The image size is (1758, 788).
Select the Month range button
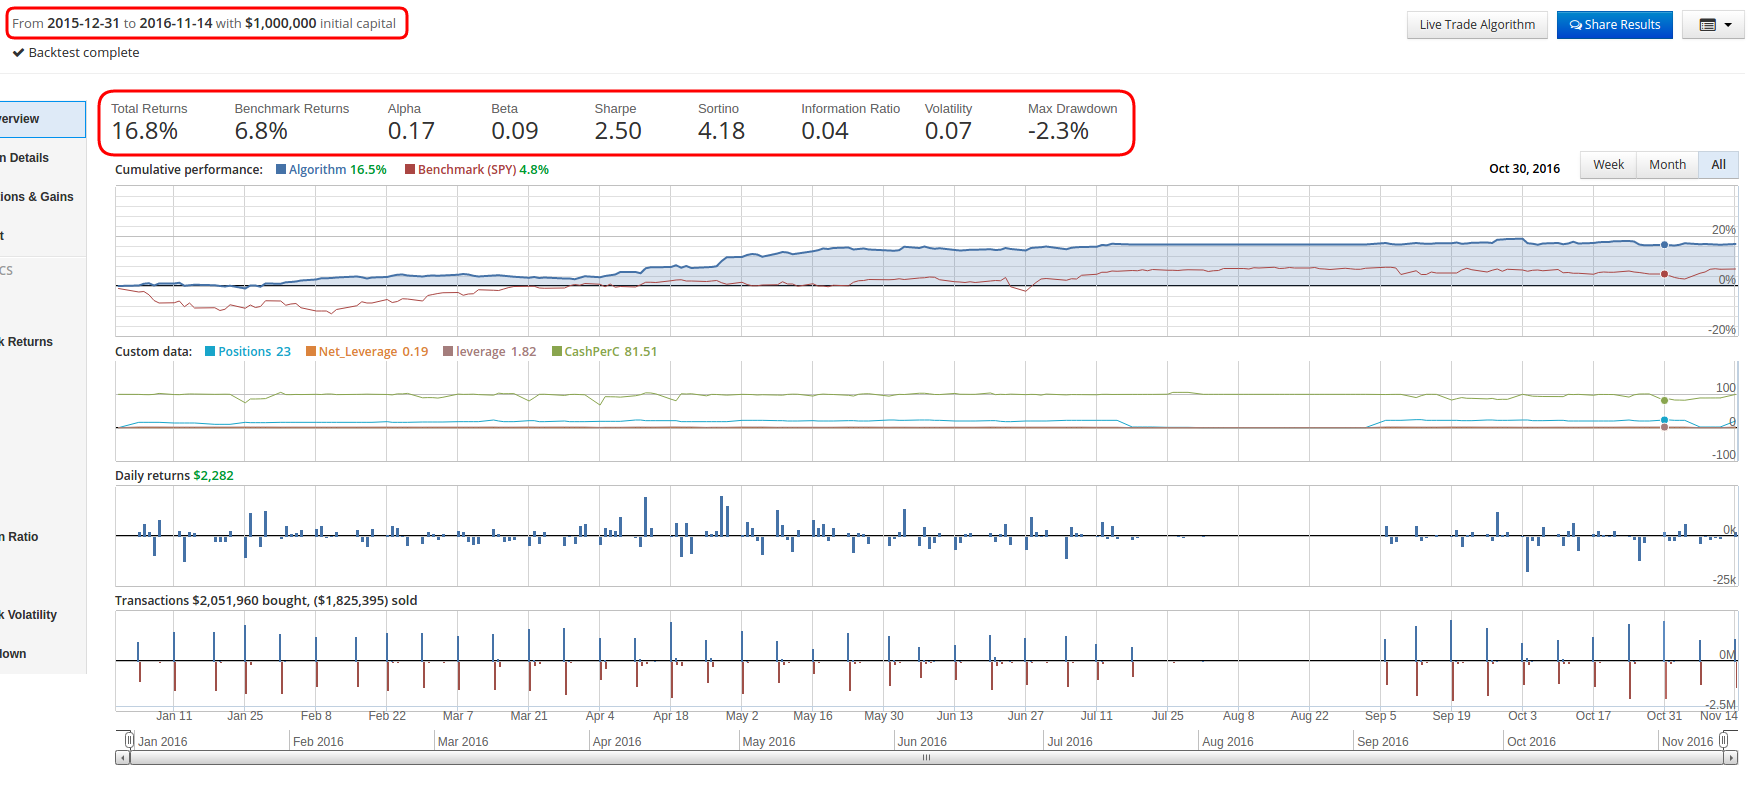[x=1667, y=165]
